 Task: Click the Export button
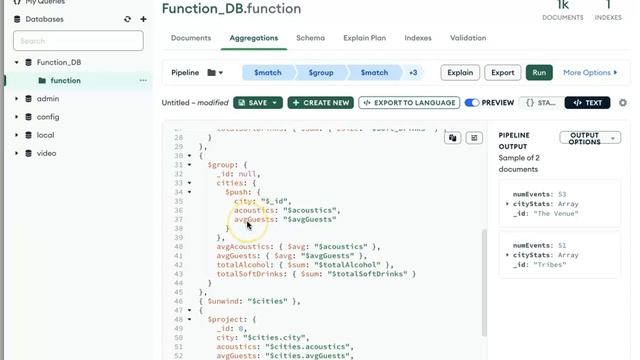502,73
